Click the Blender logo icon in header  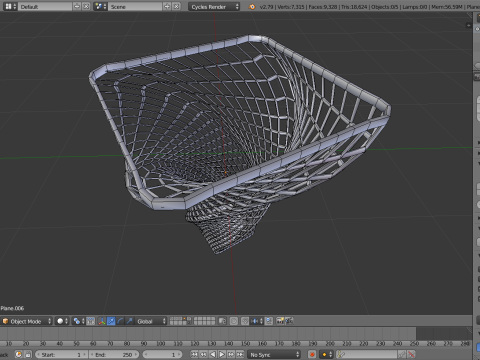tap(252, 6)
